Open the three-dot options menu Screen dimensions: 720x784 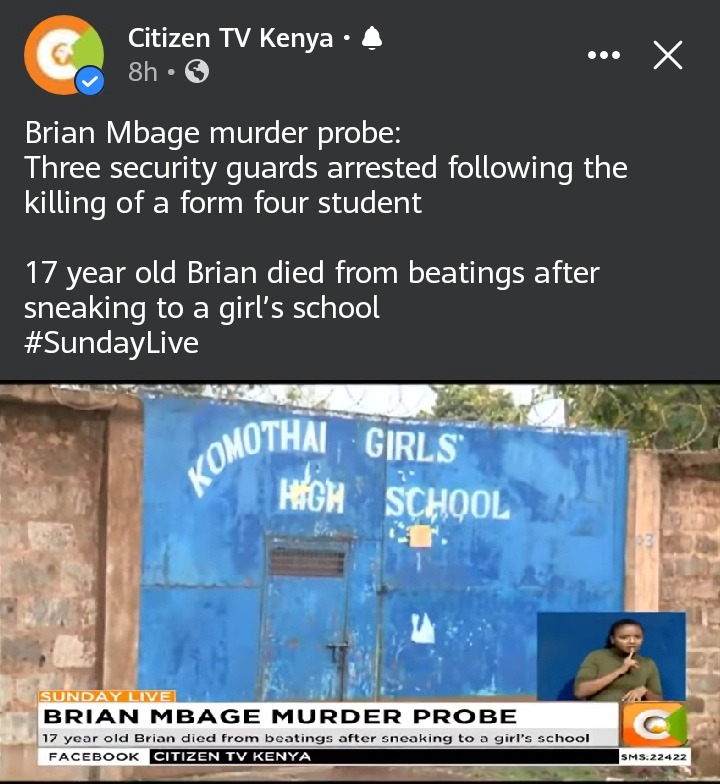[x=604, y=55]
